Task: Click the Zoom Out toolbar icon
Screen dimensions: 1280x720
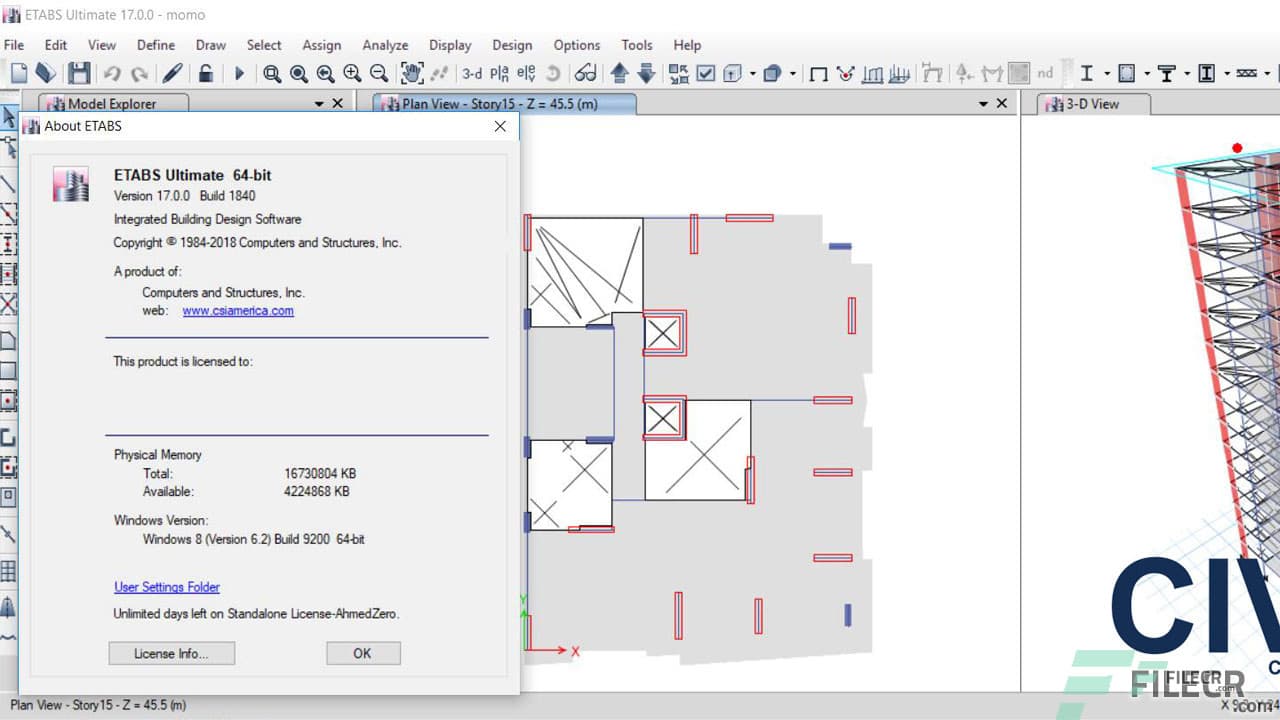Action: (x=380, y=72)
